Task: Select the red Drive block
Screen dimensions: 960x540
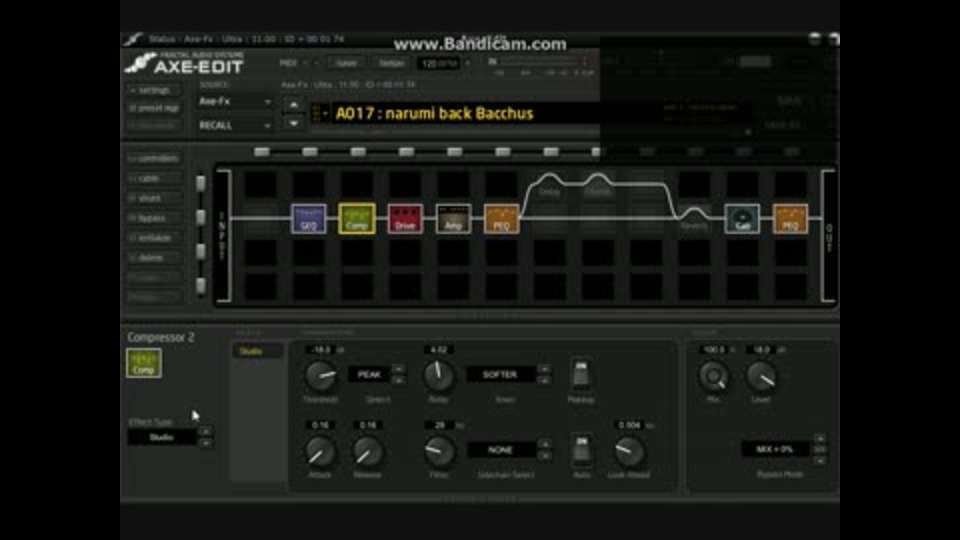Action: [405, 219]
